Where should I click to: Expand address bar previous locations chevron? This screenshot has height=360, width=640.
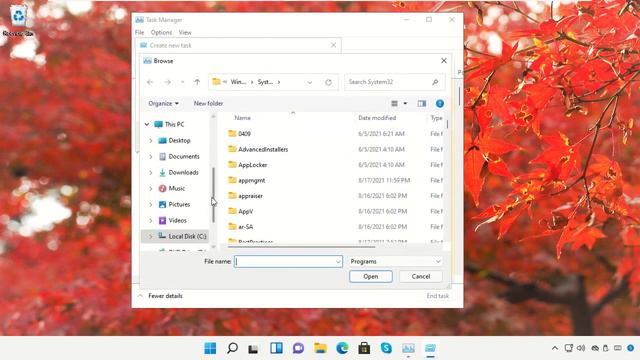[310, 82]
